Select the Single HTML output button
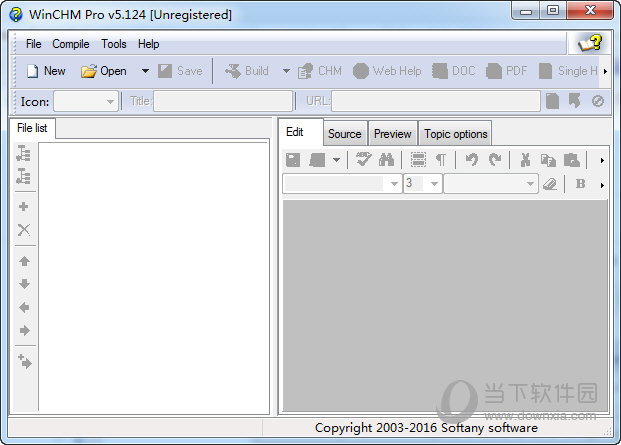The image size is (621, 445). (x=568, y=71)
